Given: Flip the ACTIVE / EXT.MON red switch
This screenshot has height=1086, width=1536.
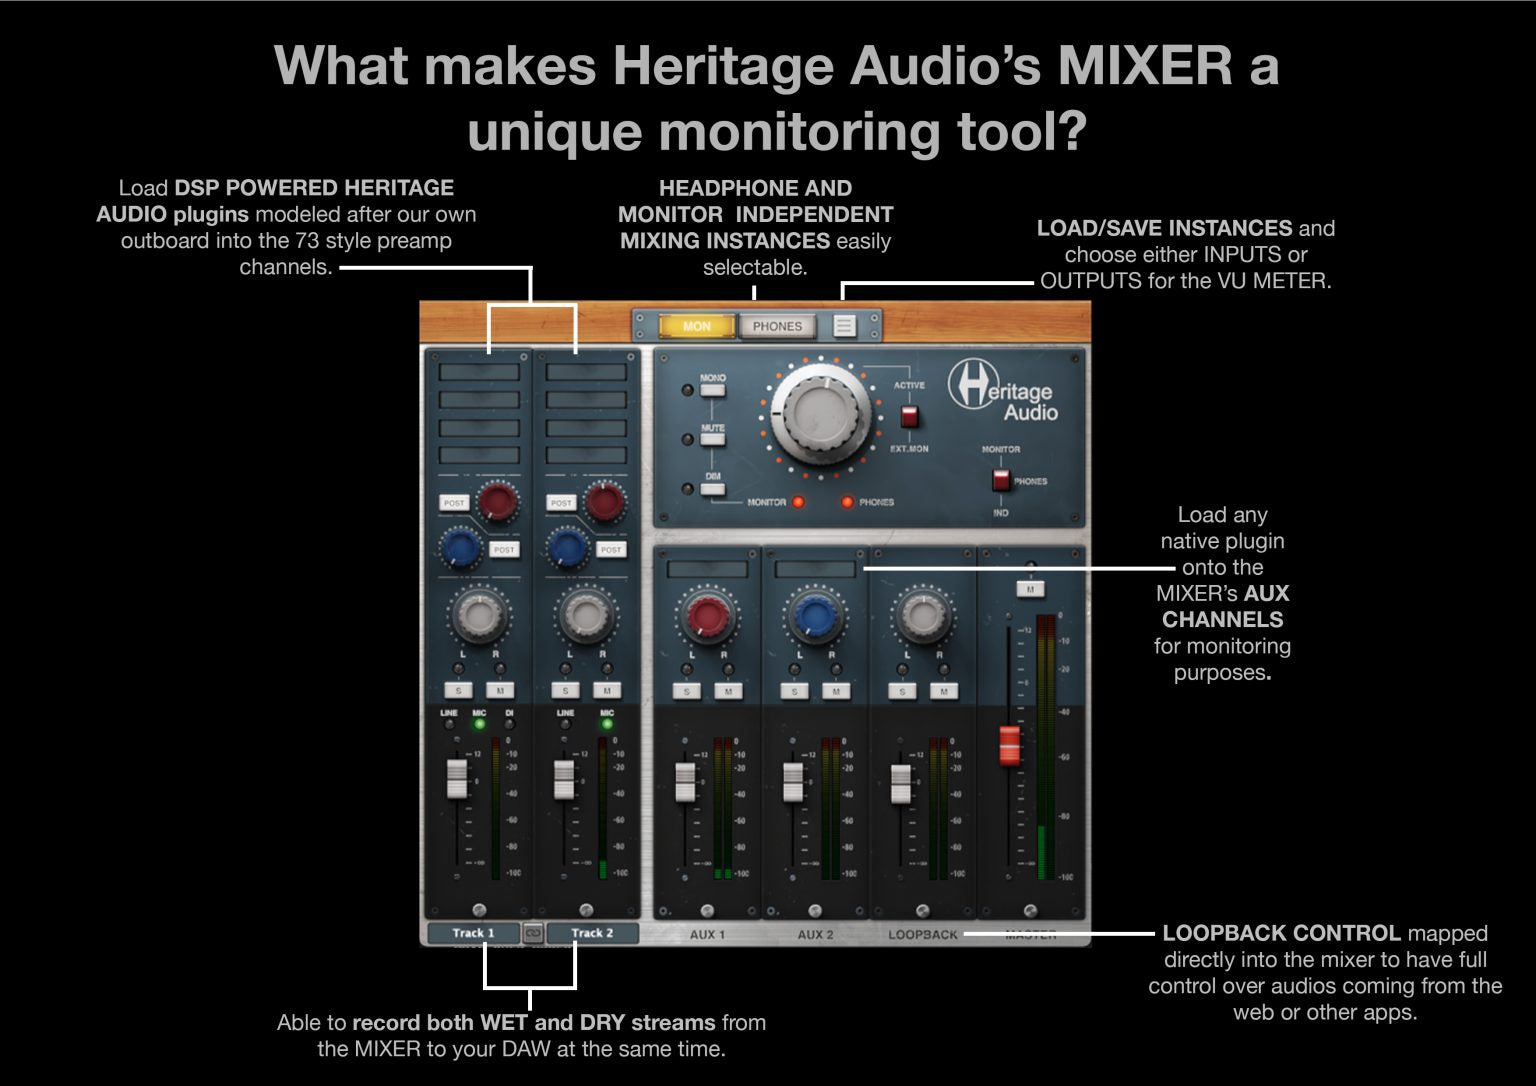Looking at the screenshot, I should click(x=909, y=417).
